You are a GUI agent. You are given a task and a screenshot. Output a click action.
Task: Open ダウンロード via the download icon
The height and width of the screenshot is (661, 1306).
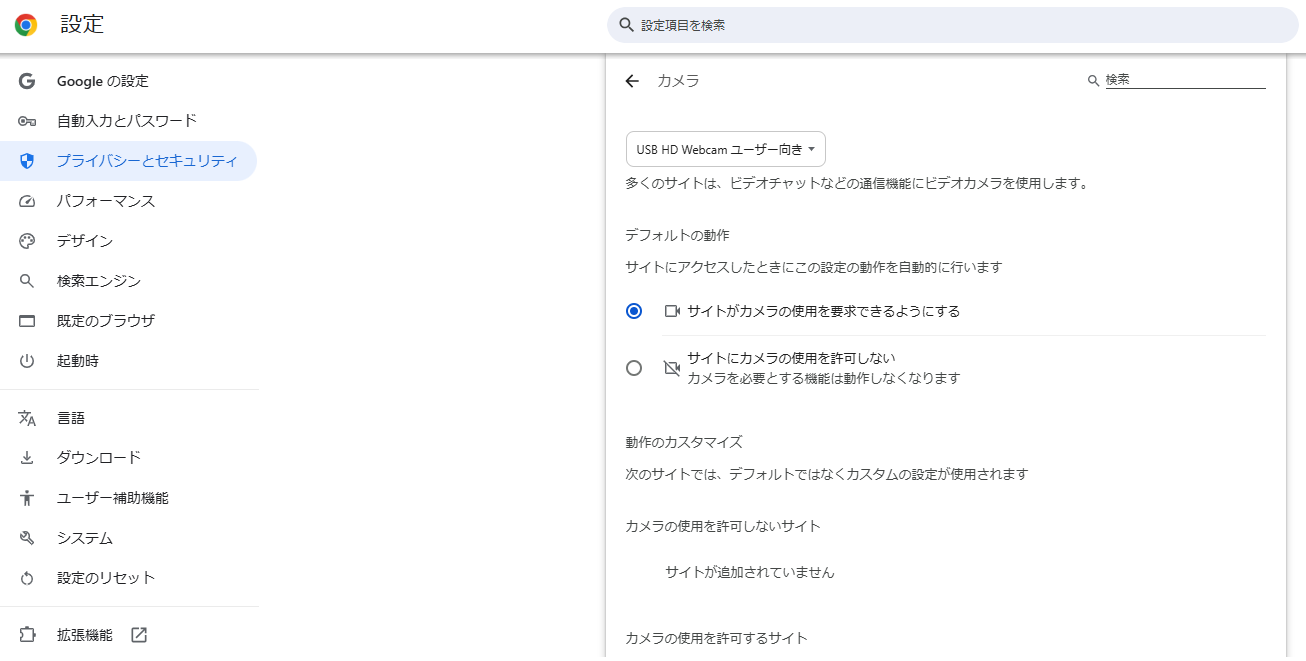pyautogui.click(x=26, y=457)
